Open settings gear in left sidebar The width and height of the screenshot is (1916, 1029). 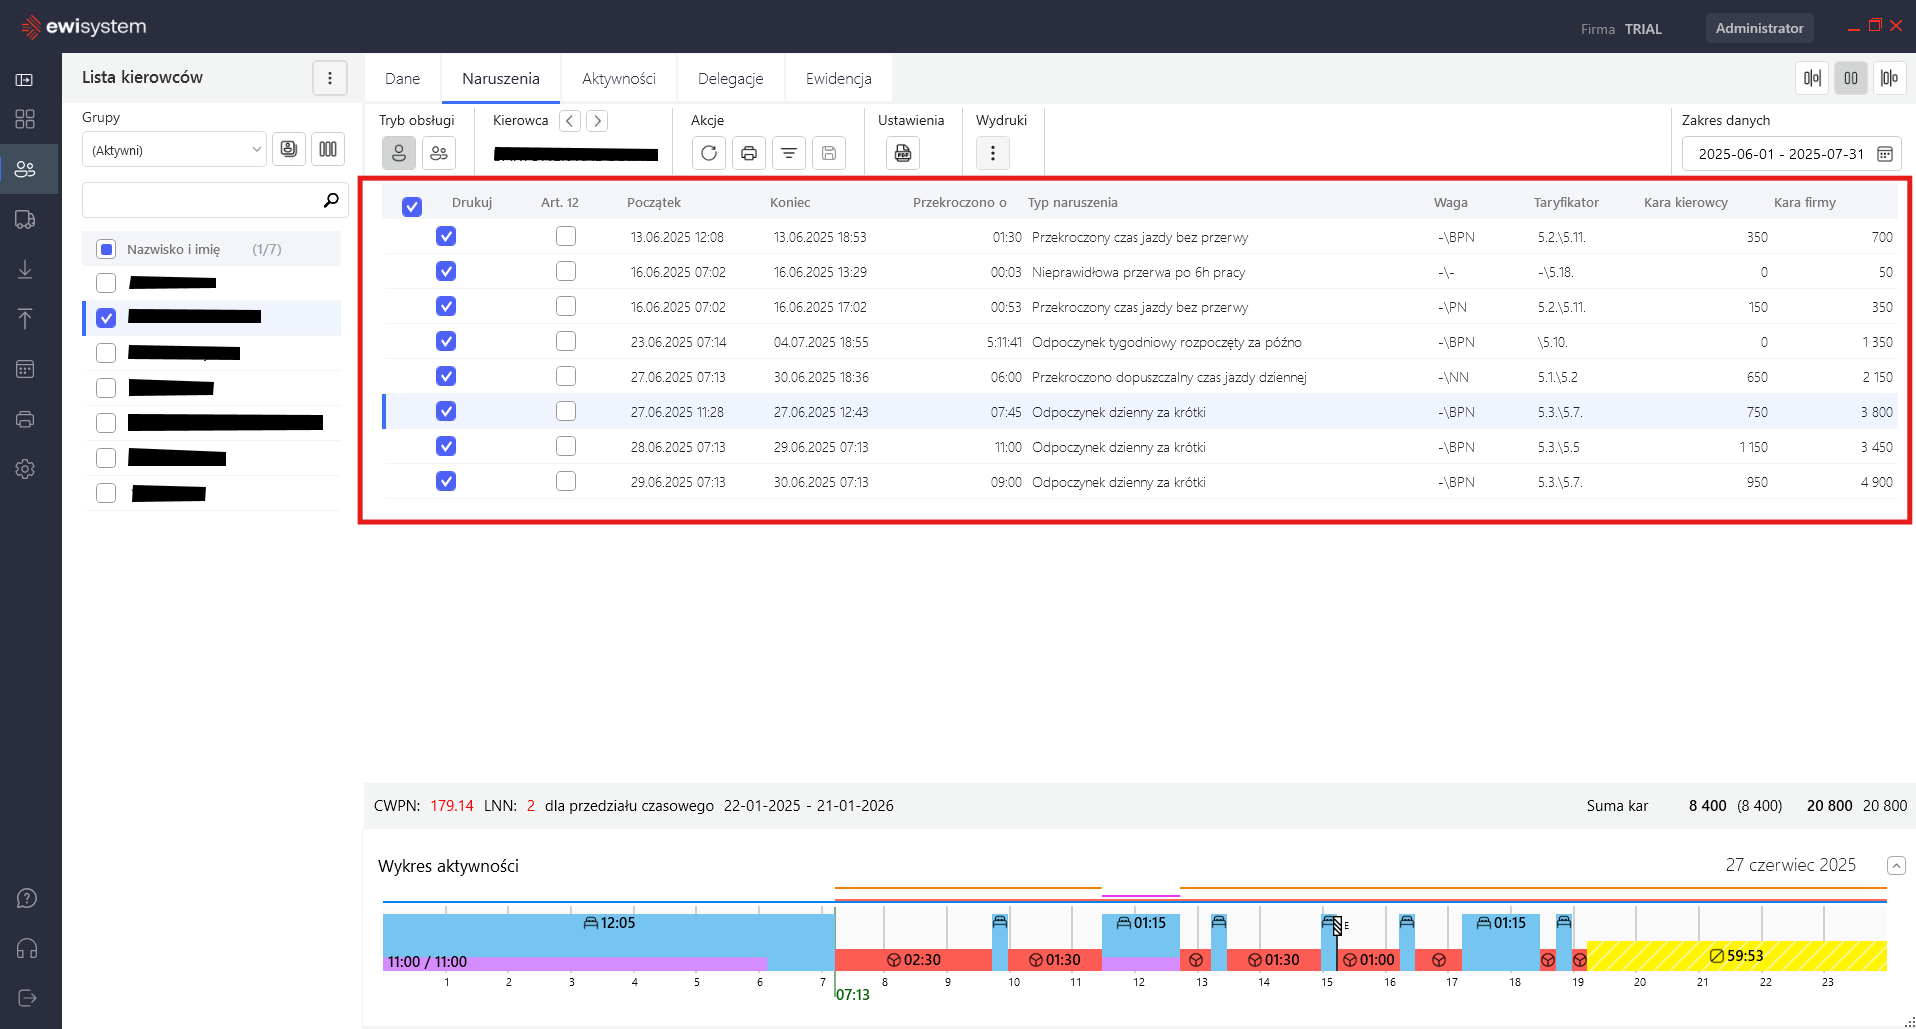pyautogui.click(x=26, y=469)
